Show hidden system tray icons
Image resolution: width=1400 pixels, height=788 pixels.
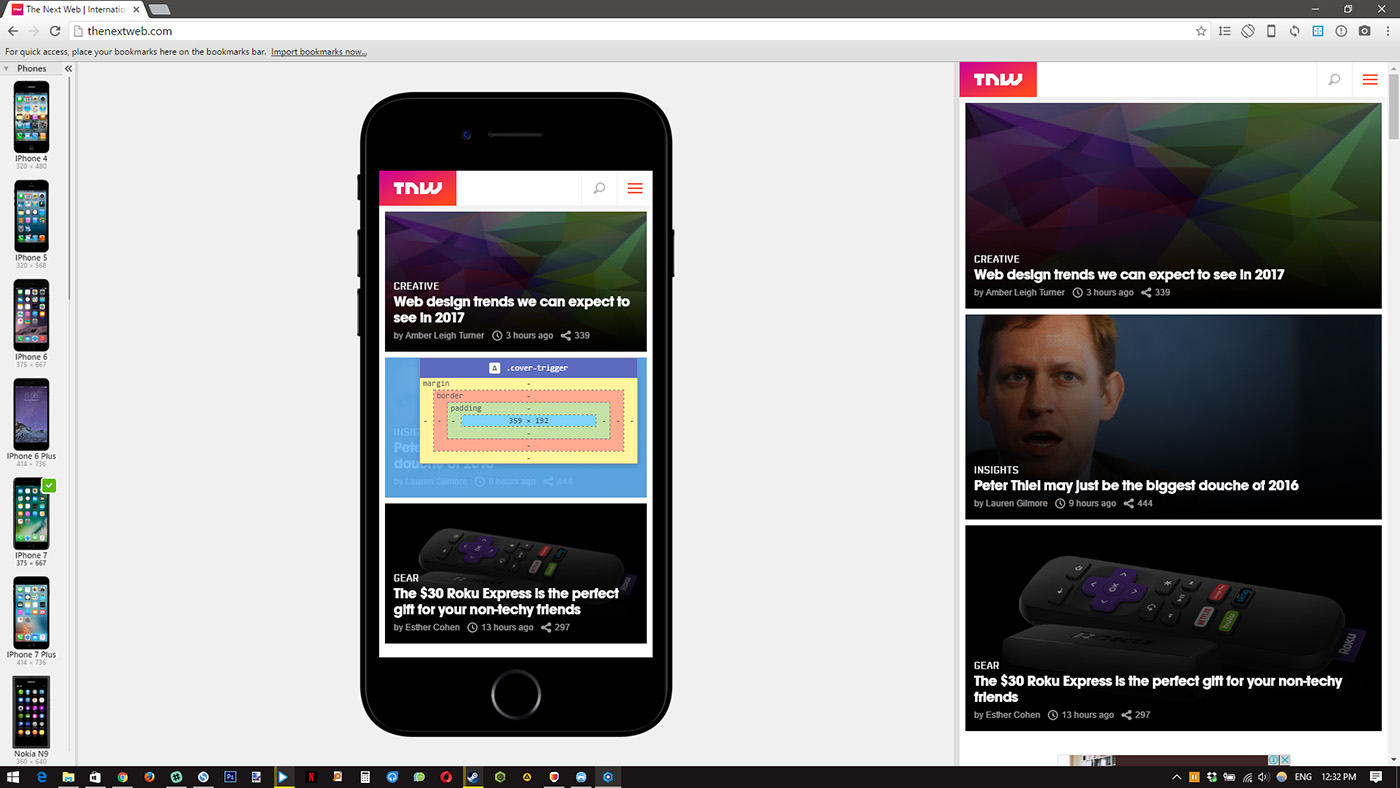[x=1176, y=777]
